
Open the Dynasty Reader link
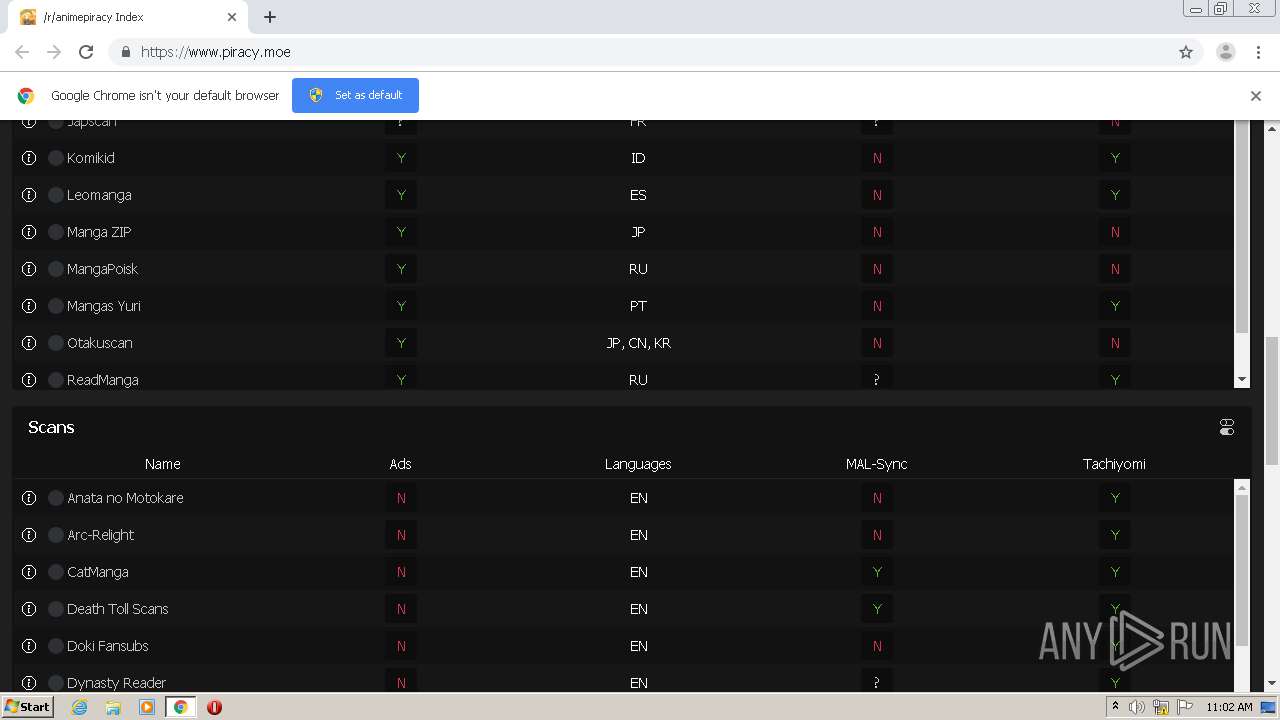117,683
